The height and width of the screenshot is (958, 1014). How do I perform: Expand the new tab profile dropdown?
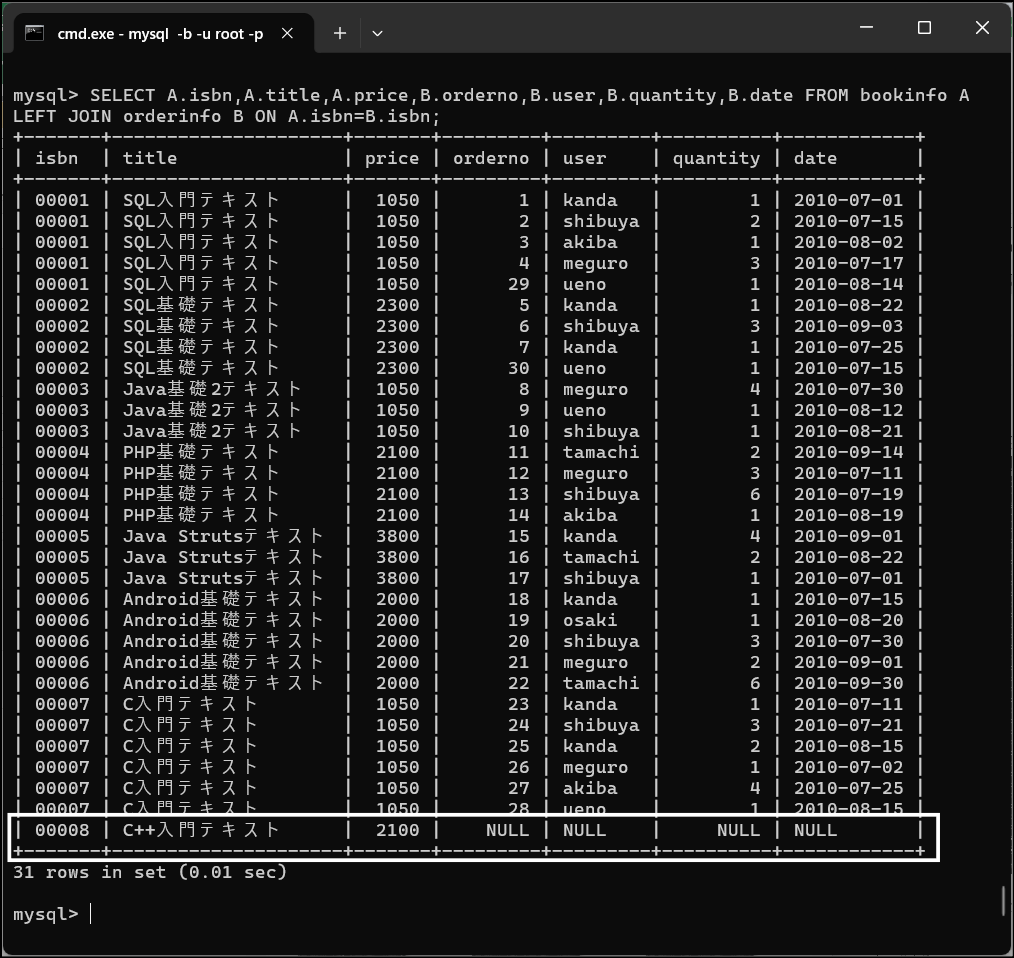point(377,33)
